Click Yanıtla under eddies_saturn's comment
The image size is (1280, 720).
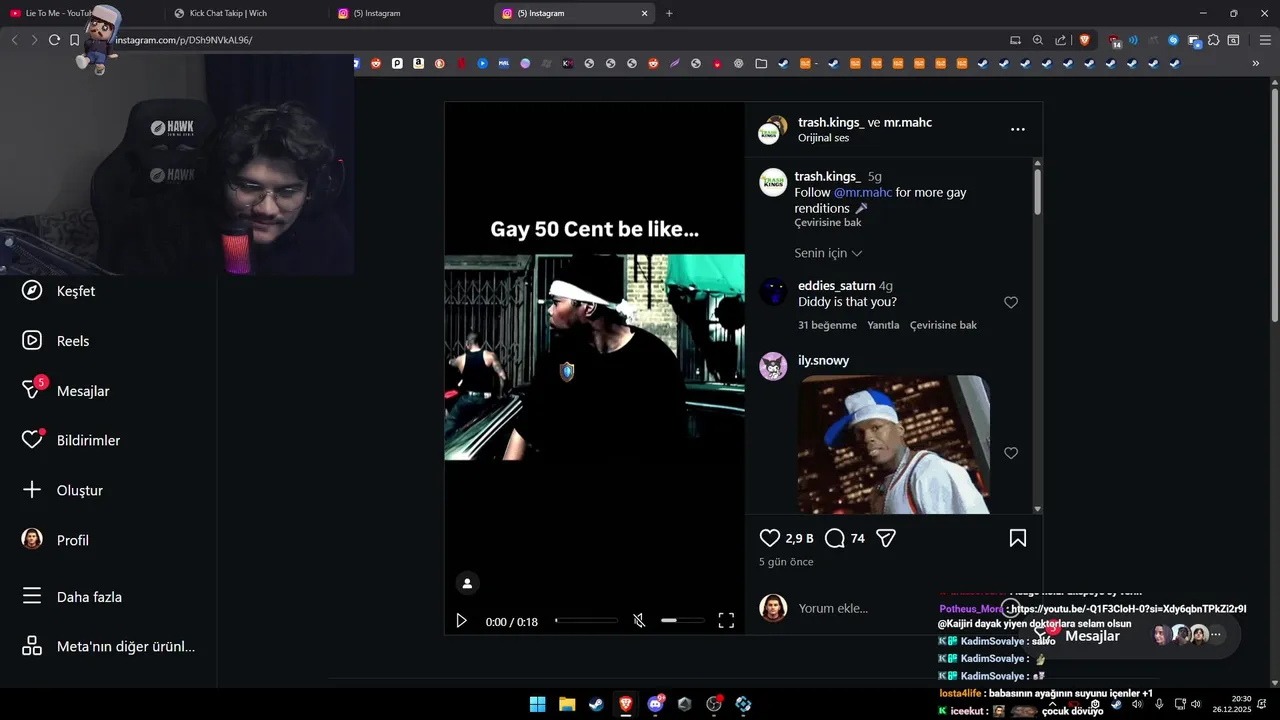(x=883, y=325)
